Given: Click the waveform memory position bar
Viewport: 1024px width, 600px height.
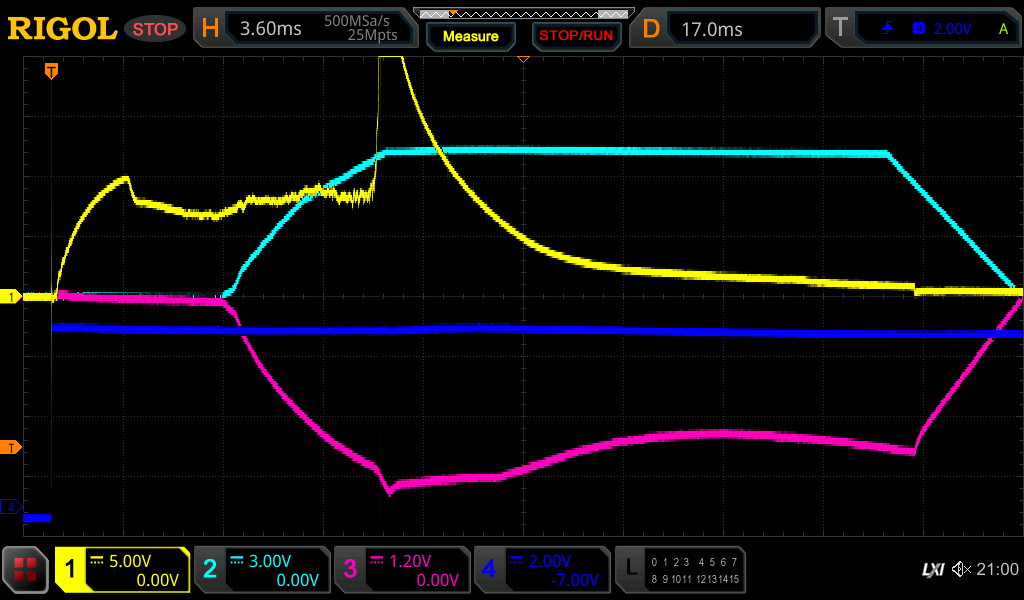Looking at the screenshot, I should point(523,13).
